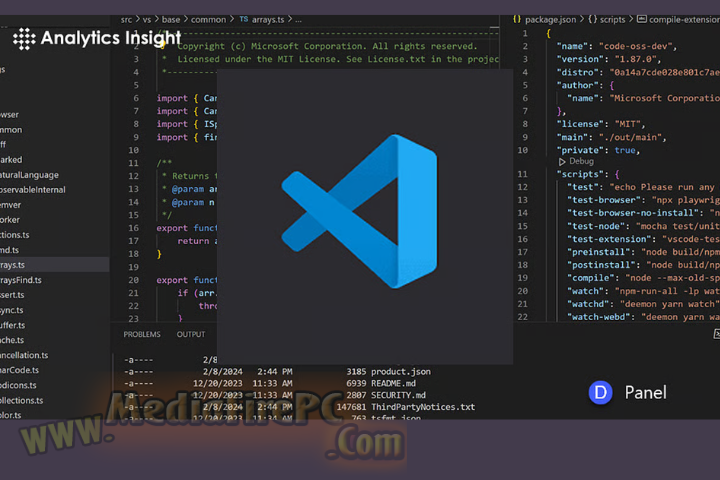Click the Copyright Microsoft Corporation comment line
The width and height of the screenshot is (720, 480).
coord(327,46)
